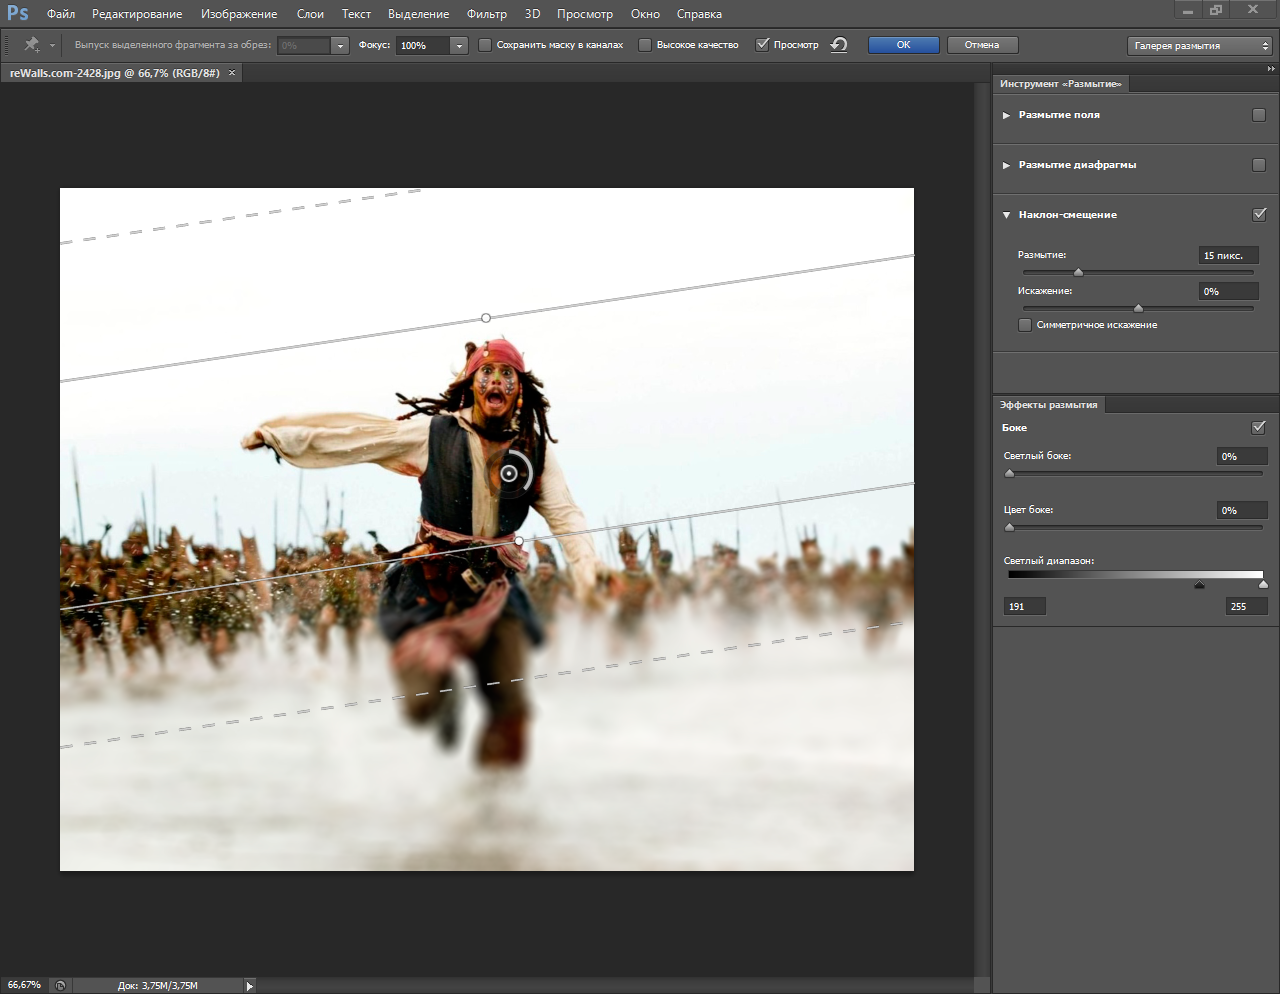The height and width of the screenshot is (994, 1280).
Task: Expand the 'Размытие диафрагмы' section
Action: [1006, 165]
